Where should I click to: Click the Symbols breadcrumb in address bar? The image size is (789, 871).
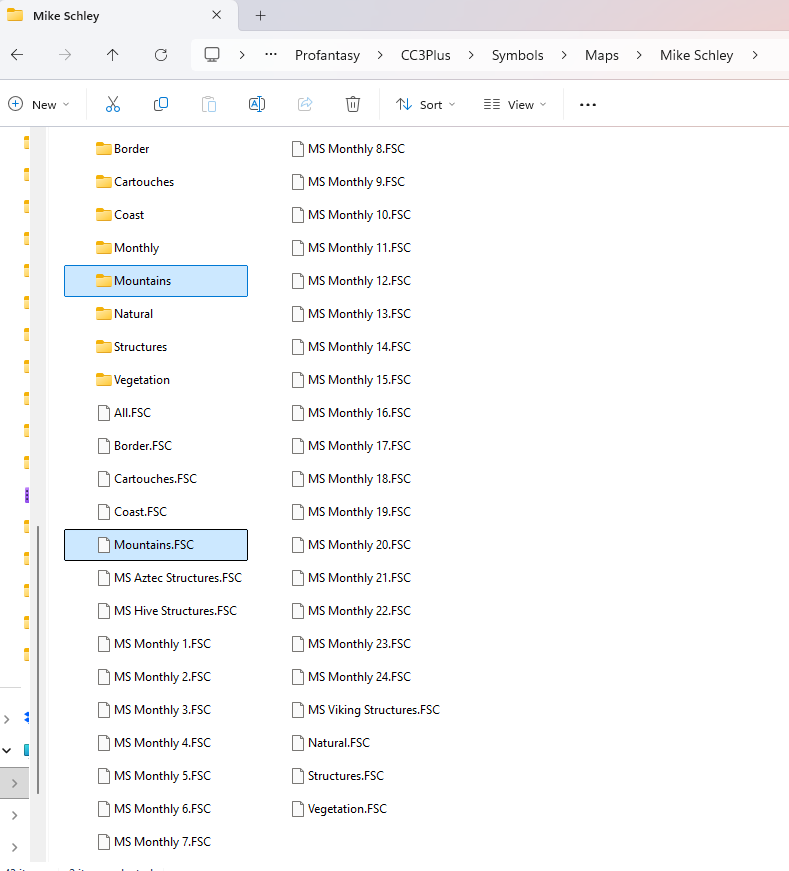coord(517,55)
